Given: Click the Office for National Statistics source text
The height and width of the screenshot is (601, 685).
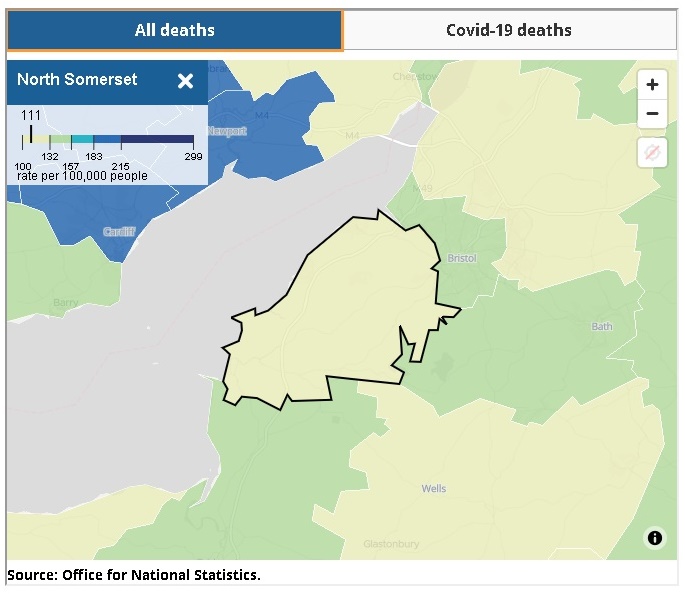Looking at the screenshot, I should (x=133, y=574).
